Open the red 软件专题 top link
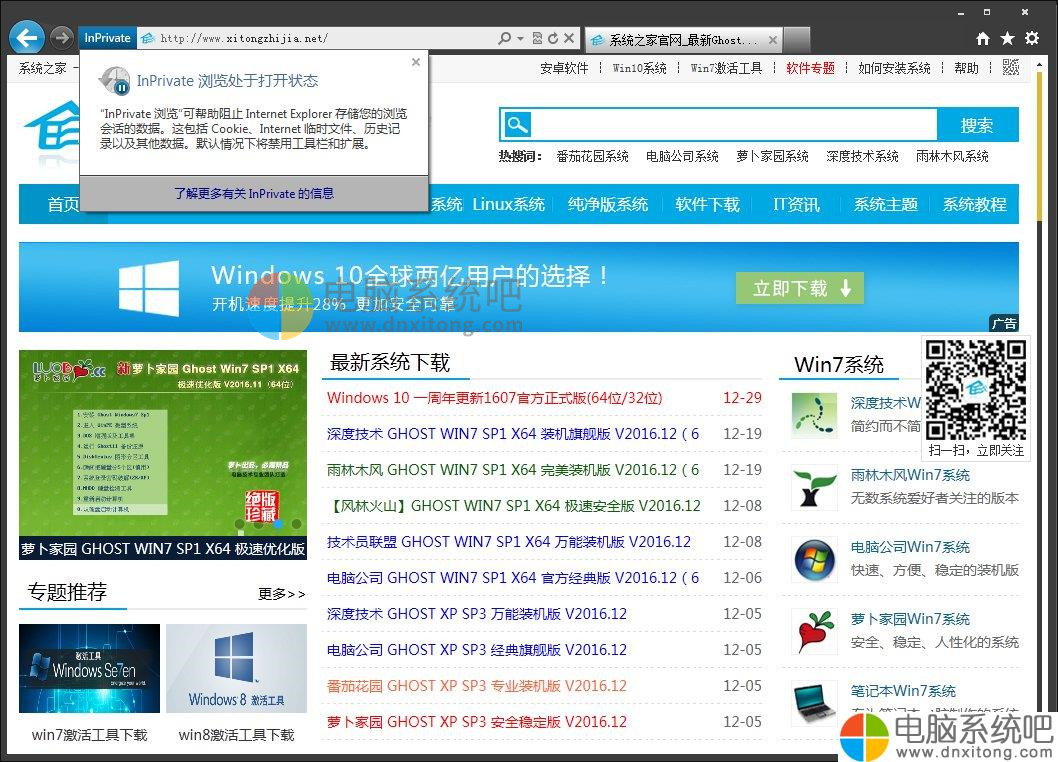The image size is (1058, 762). coord(810,68)
